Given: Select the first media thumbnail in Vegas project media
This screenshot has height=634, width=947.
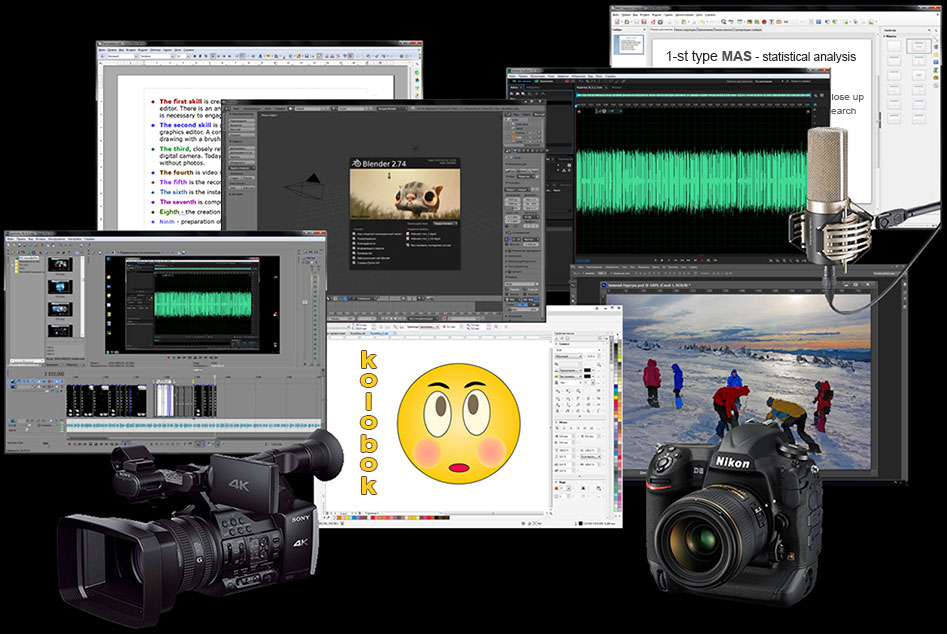Looking at the screenshot, I should pos(60,264).
